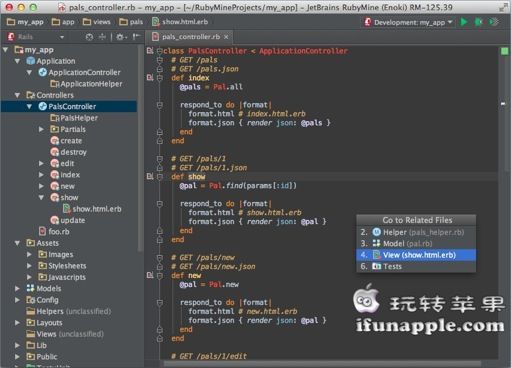Select the destroy action item

coord(68,152)
